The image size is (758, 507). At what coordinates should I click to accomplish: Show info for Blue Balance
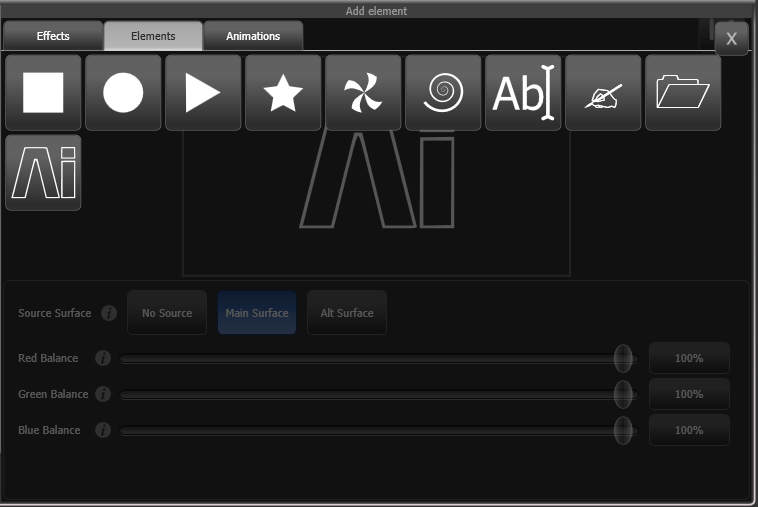coord(103,430)
